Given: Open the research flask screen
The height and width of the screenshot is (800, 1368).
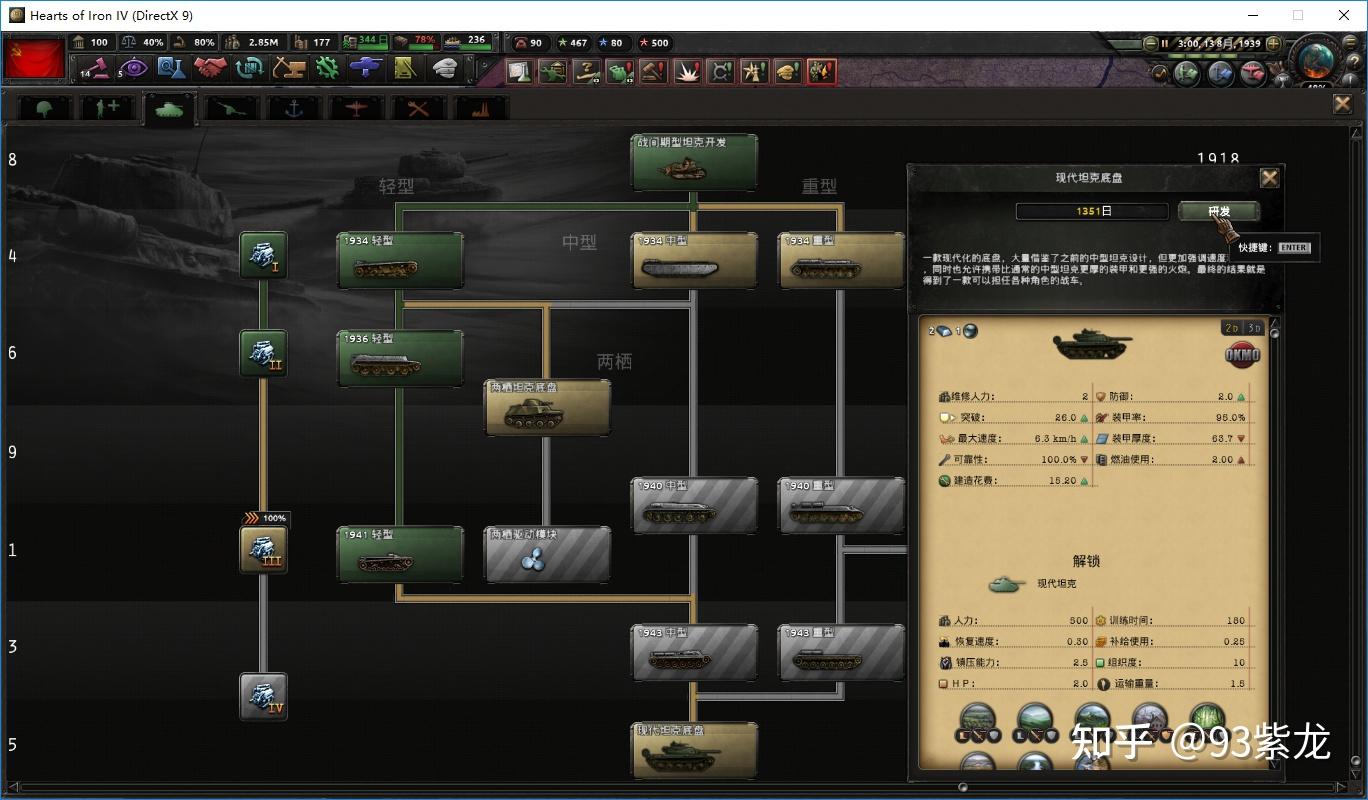Looking at the screenshot, I should click(x=172, y=68).
